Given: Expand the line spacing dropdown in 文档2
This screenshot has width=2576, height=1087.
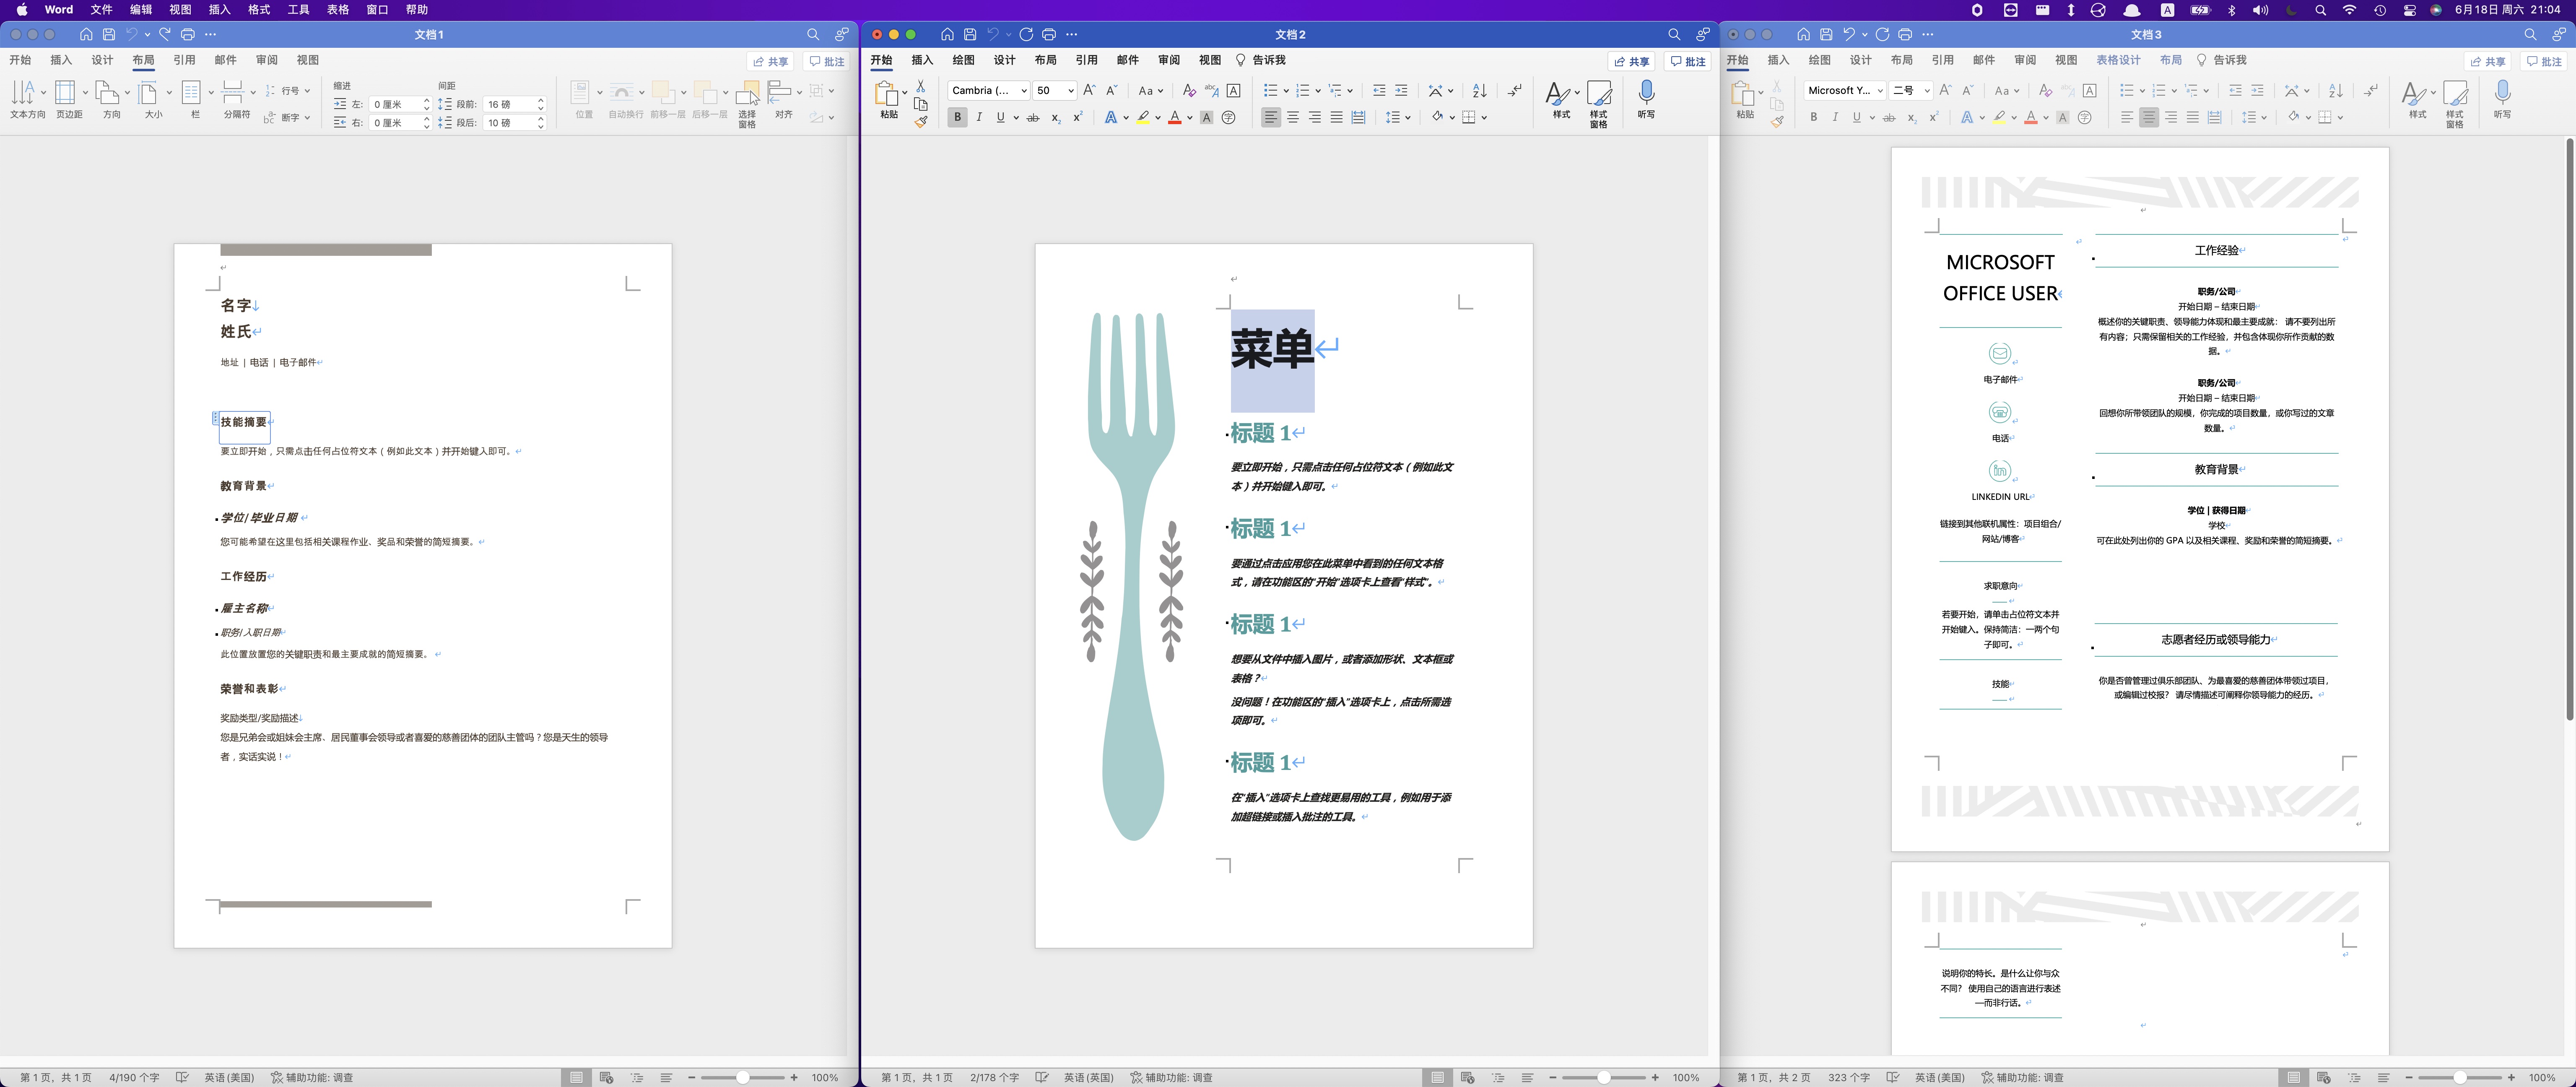Looking at the screenshot, I should (1408, 117).
